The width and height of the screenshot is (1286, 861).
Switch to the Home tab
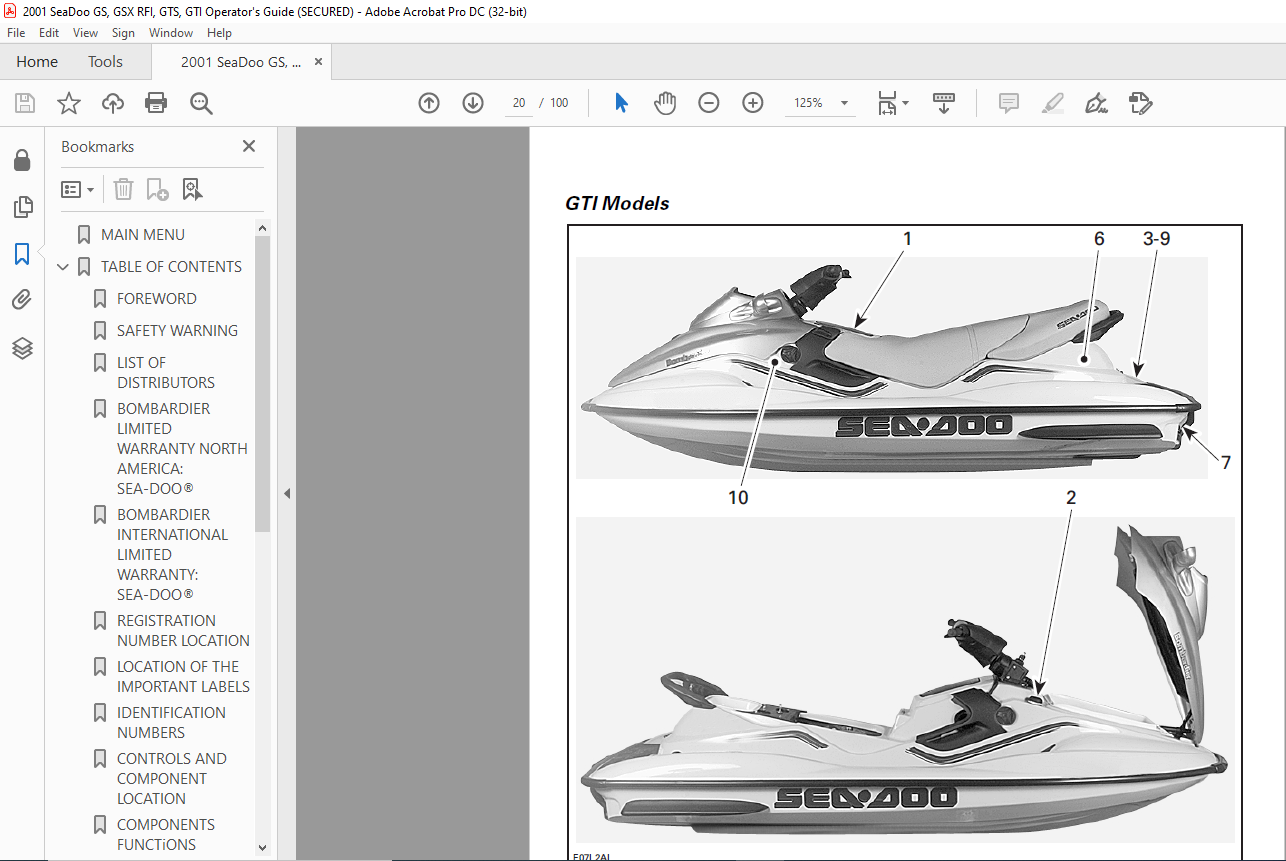37,62
